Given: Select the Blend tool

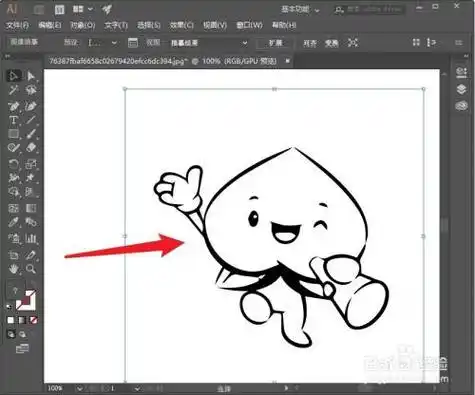Looking at the screenshot, I should tap(31, 222).
